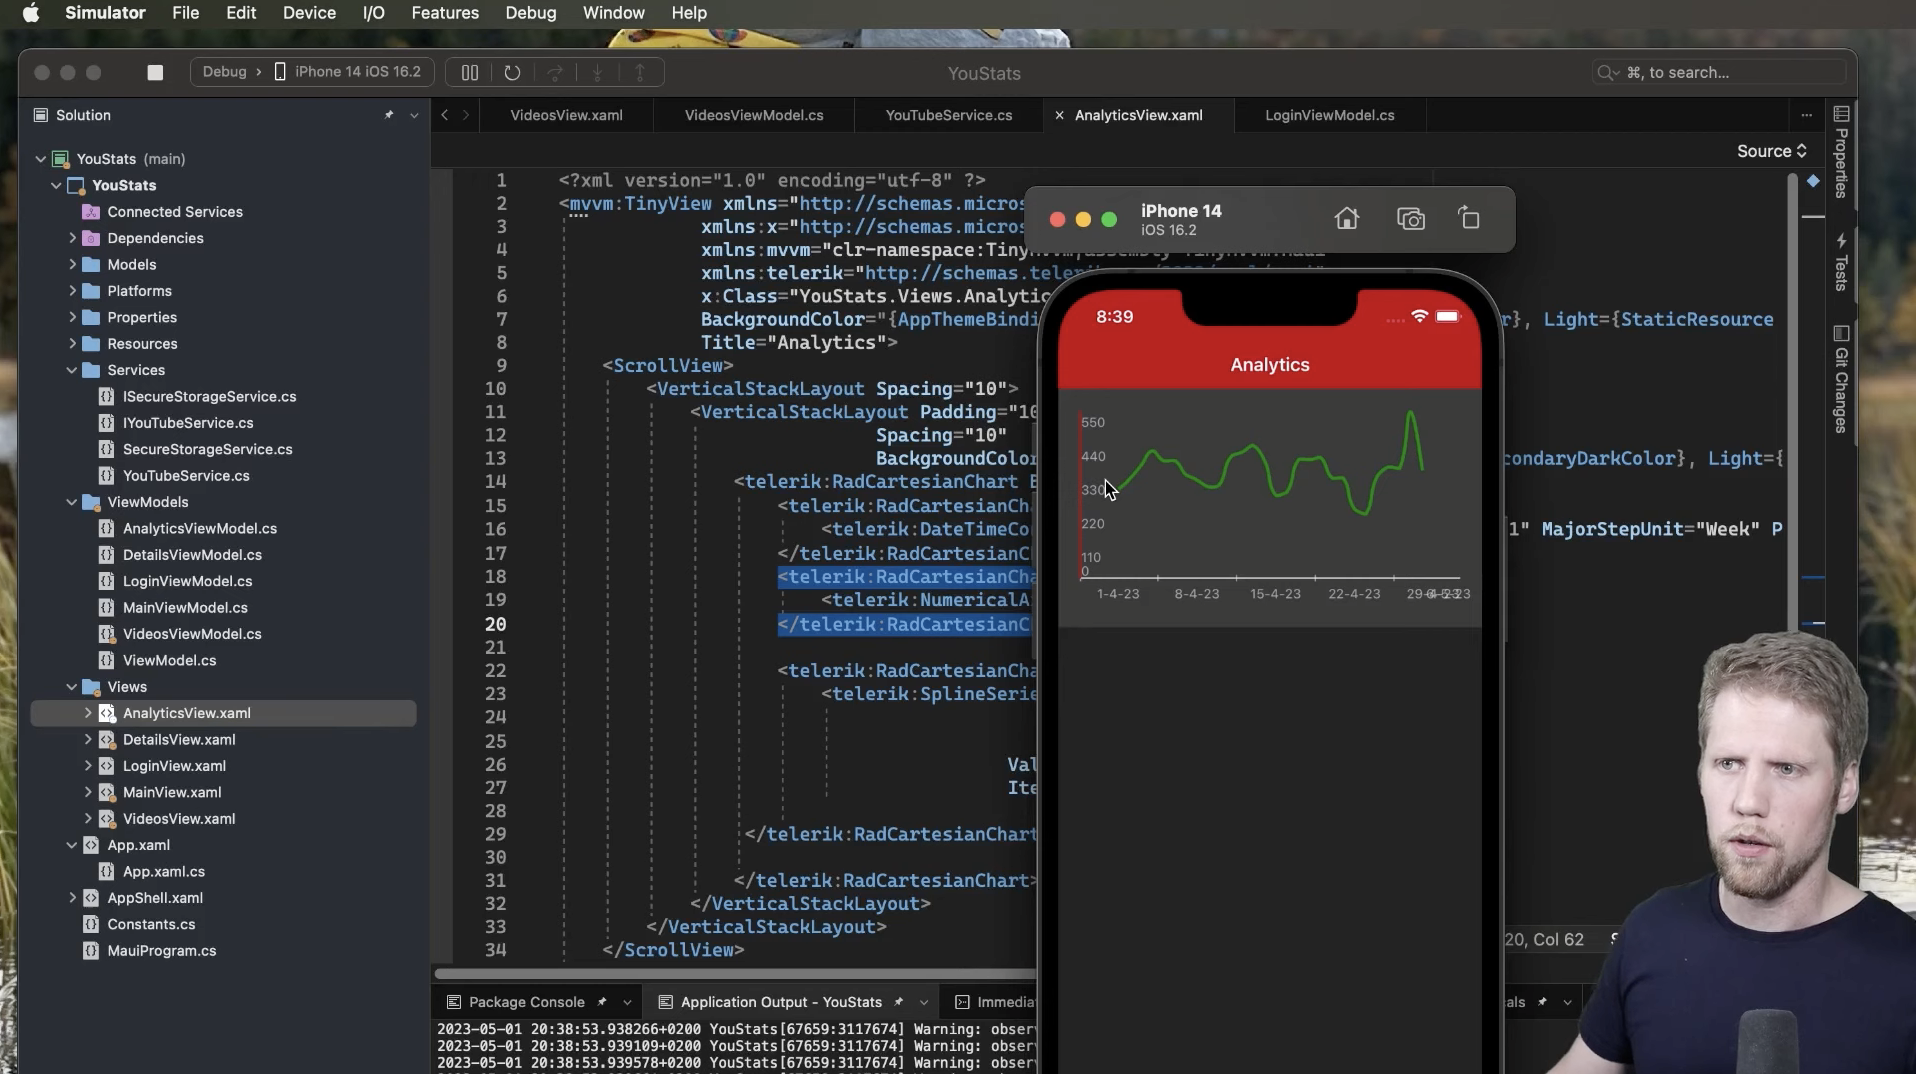Image resolution: width=1916 pixels, height=1074 pixels.
Task: Open the Package Console panel tab
Action: 526,1002
